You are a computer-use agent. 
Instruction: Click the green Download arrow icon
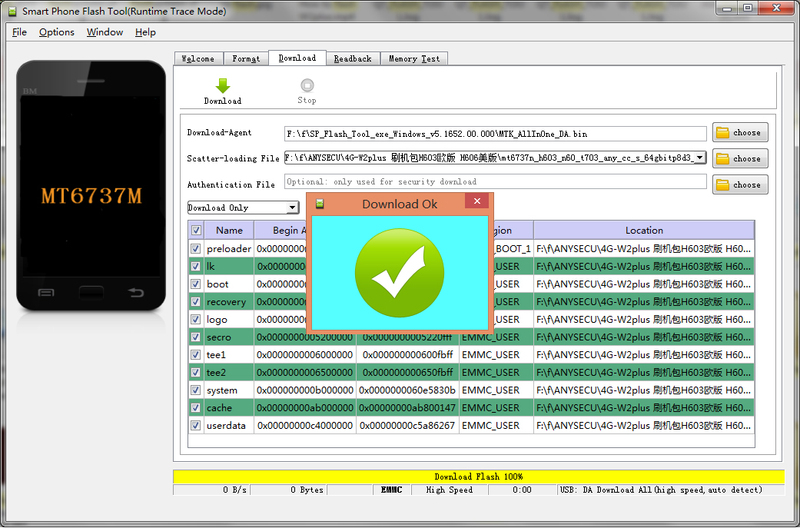222,86
